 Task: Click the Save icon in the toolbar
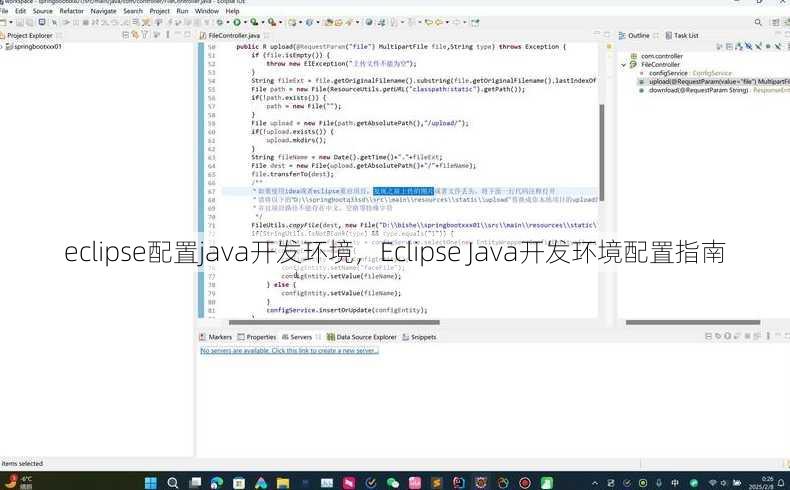19,23
